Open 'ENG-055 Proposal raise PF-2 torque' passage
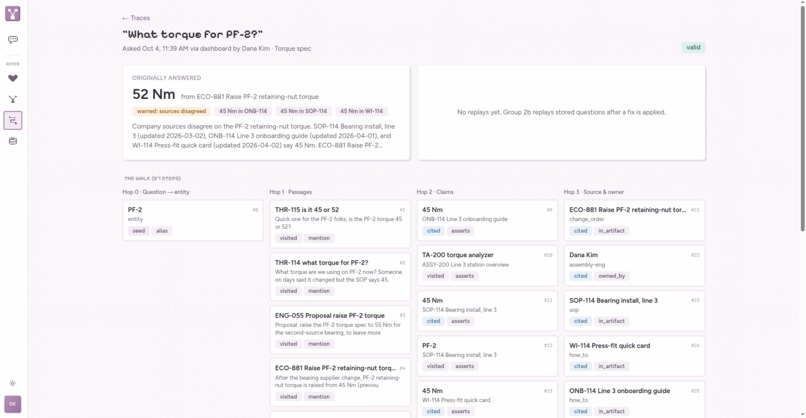The height and width of the screenshot is (418, 806). pyautogui.click(x=340, y=330)
